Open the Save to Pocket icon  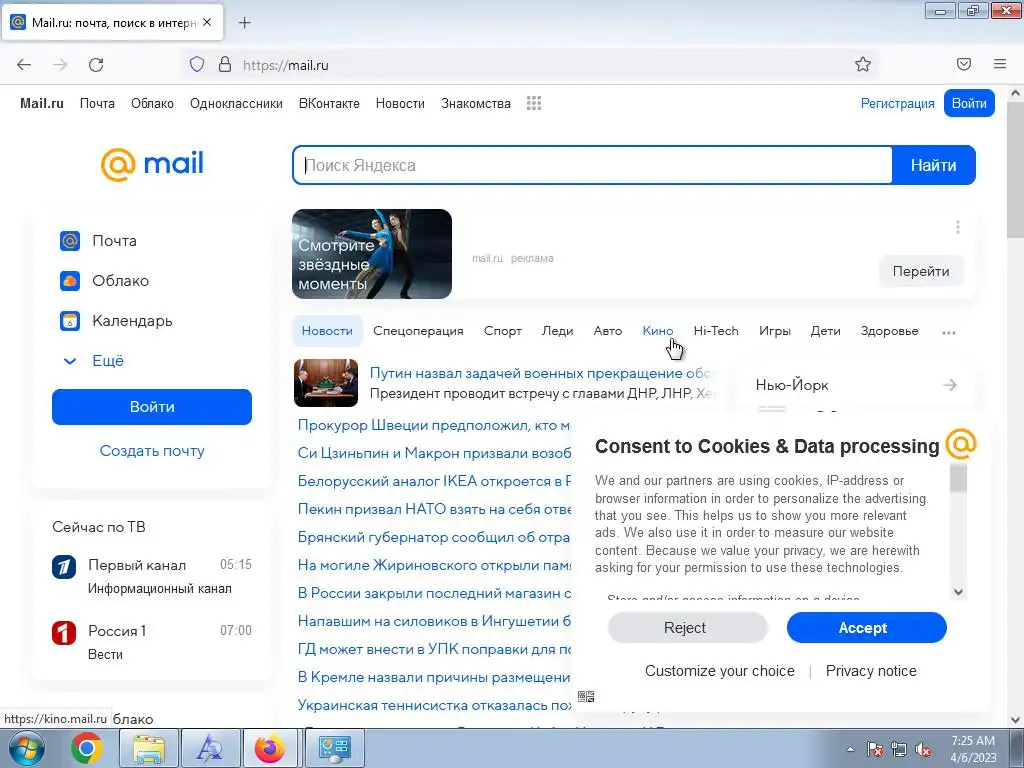[x=963, y=64]
